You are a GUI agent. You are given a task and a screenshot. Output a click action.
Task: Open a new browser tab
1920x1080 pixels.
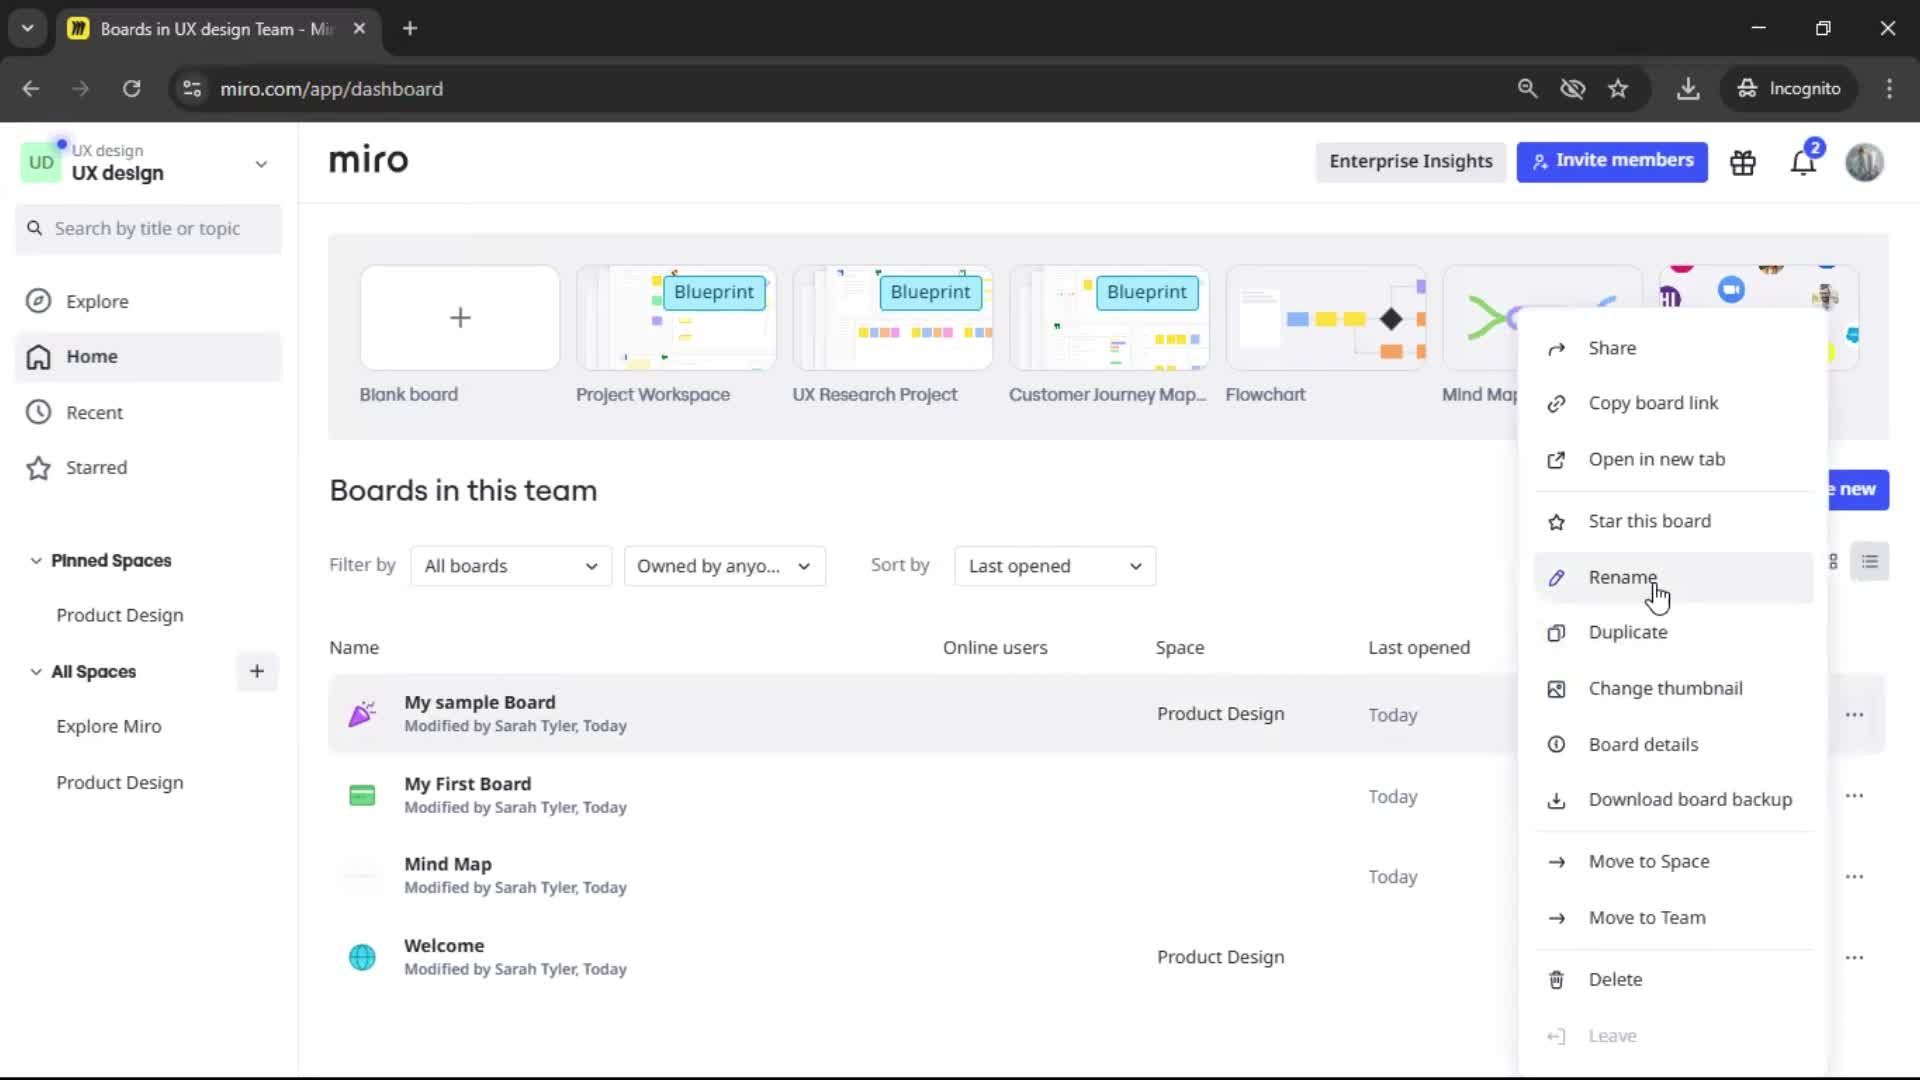[410, 28]
